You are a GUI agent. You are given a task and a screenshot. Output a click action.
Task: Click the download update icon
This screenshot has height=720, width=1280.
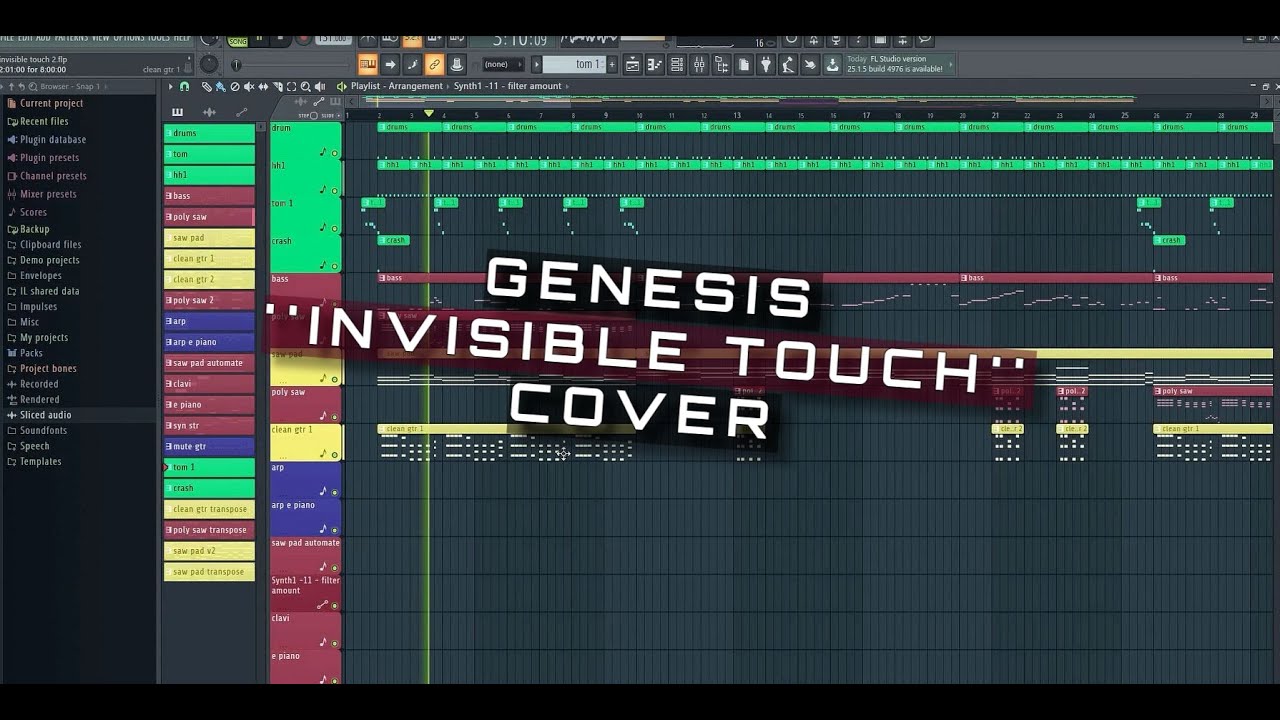pos(832,64)
